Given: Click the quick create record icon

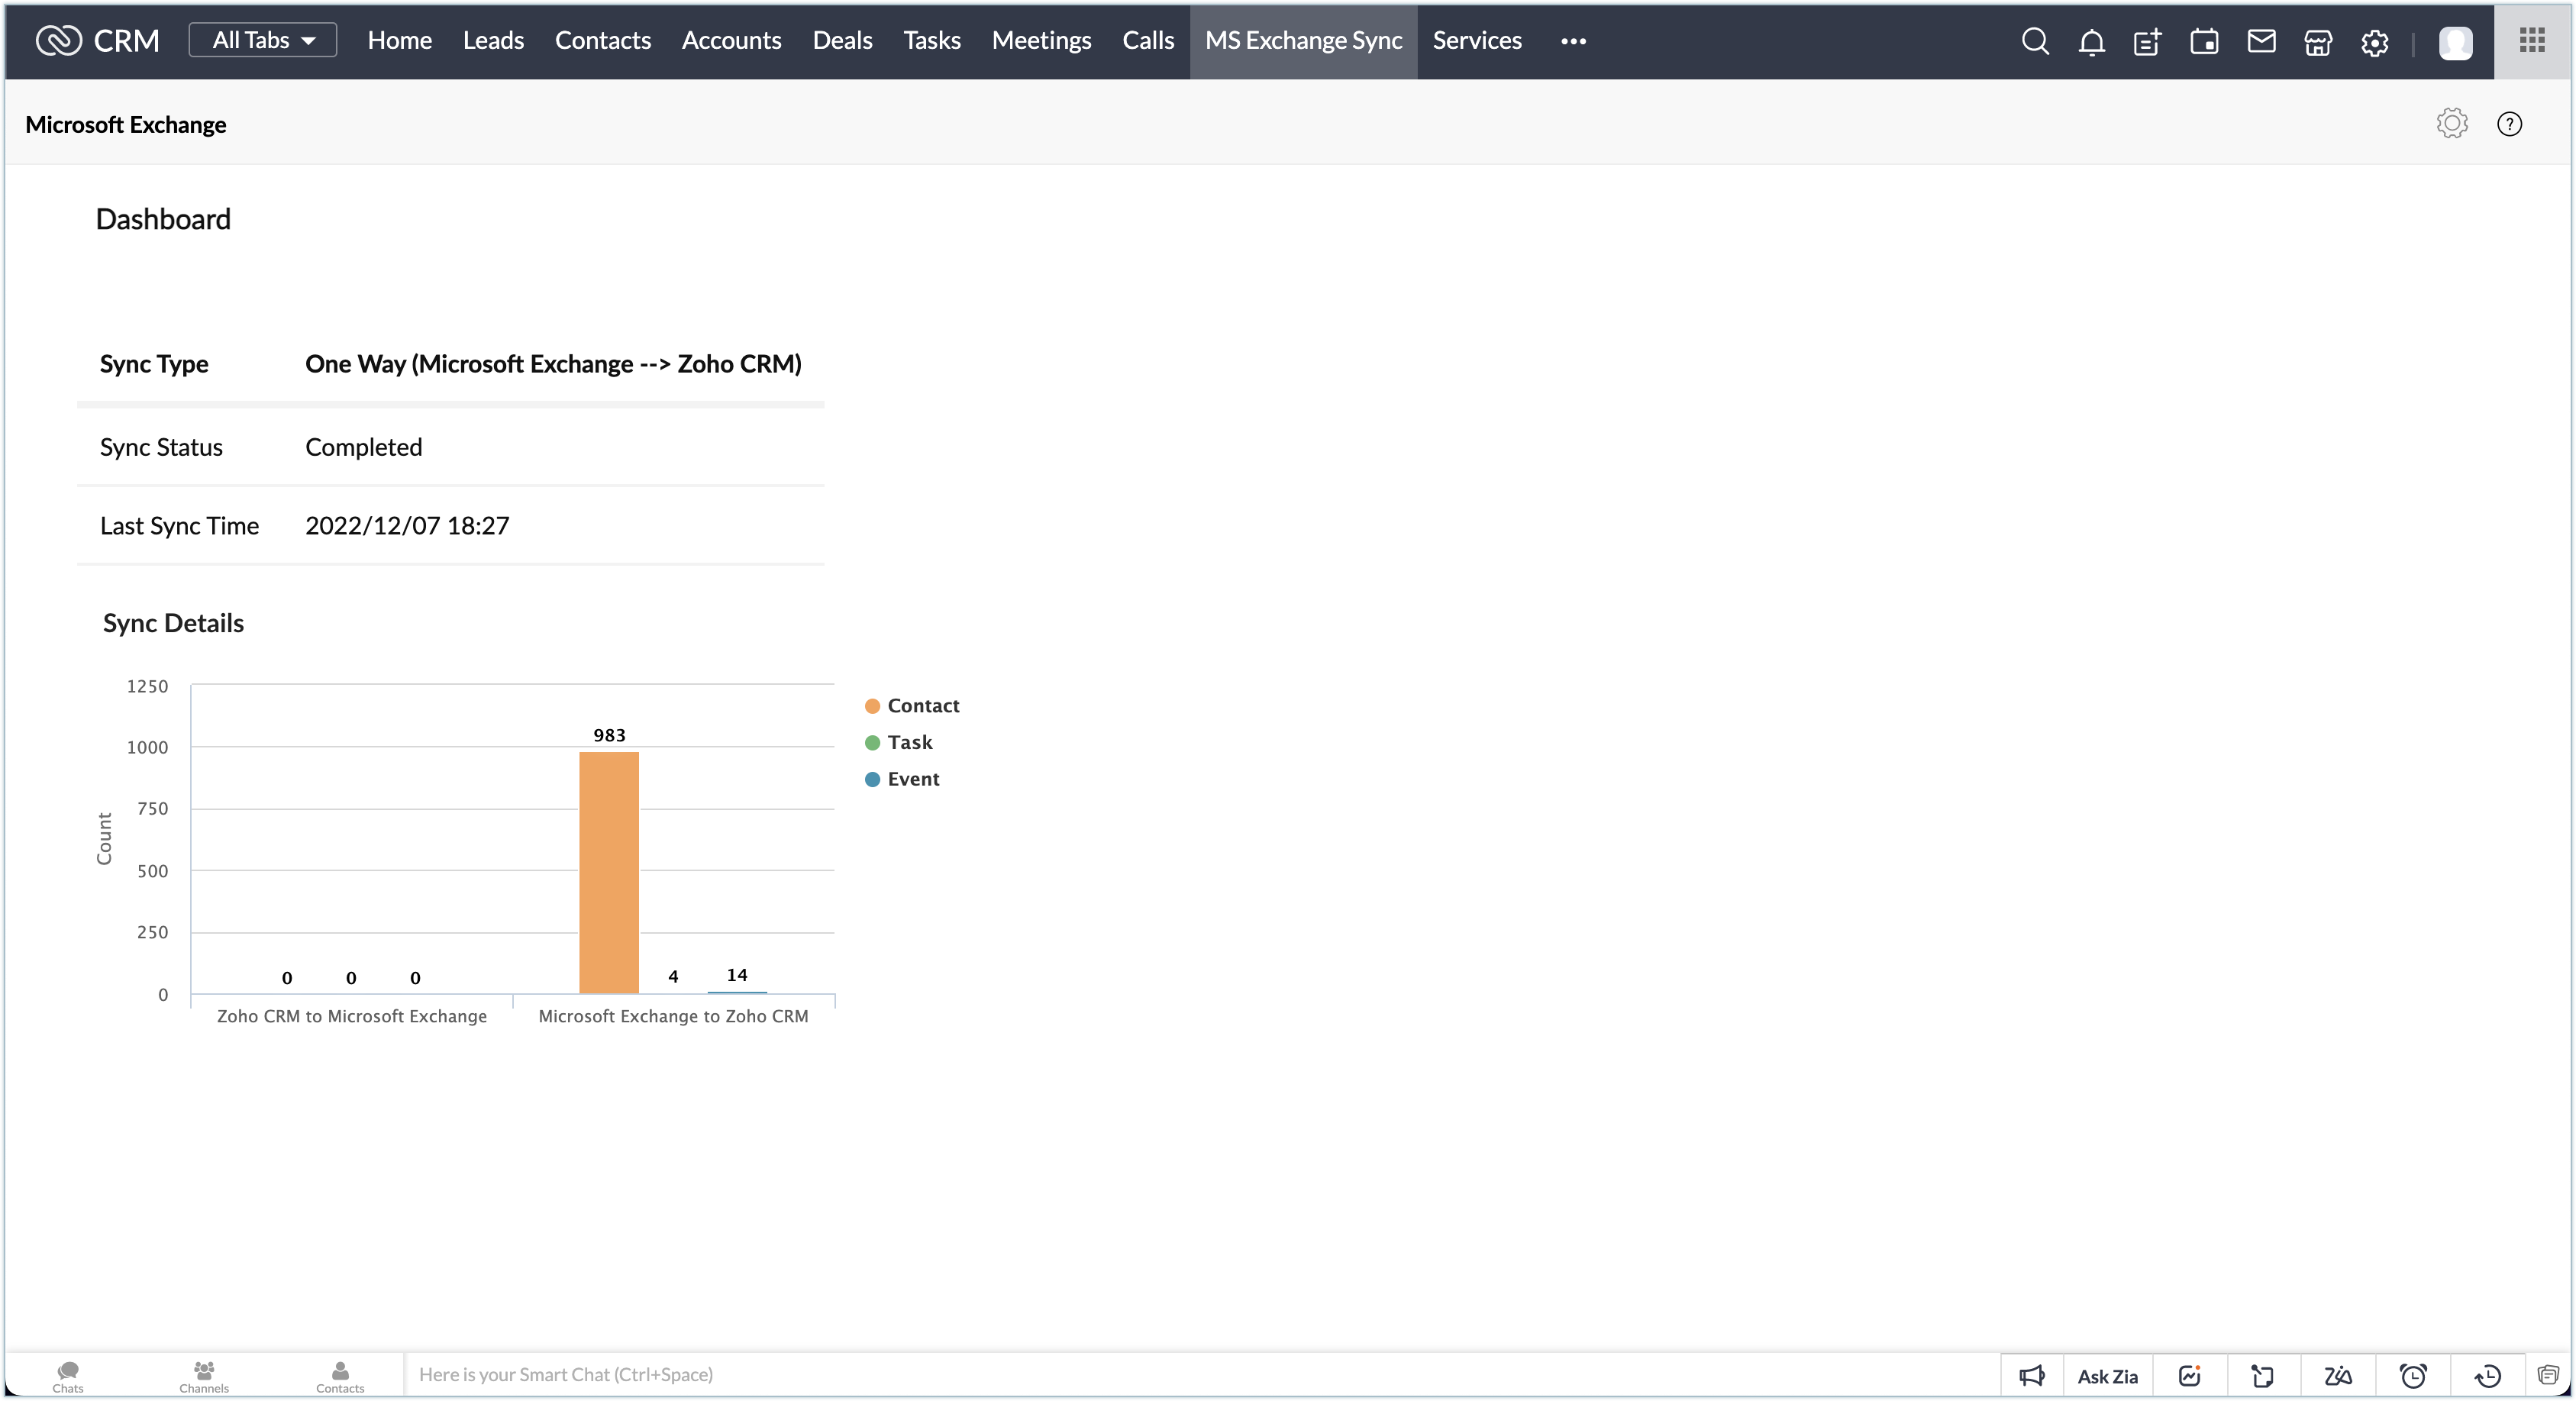Looking at the screenshot, I should pyautogui.click(x=2147, y=42).
